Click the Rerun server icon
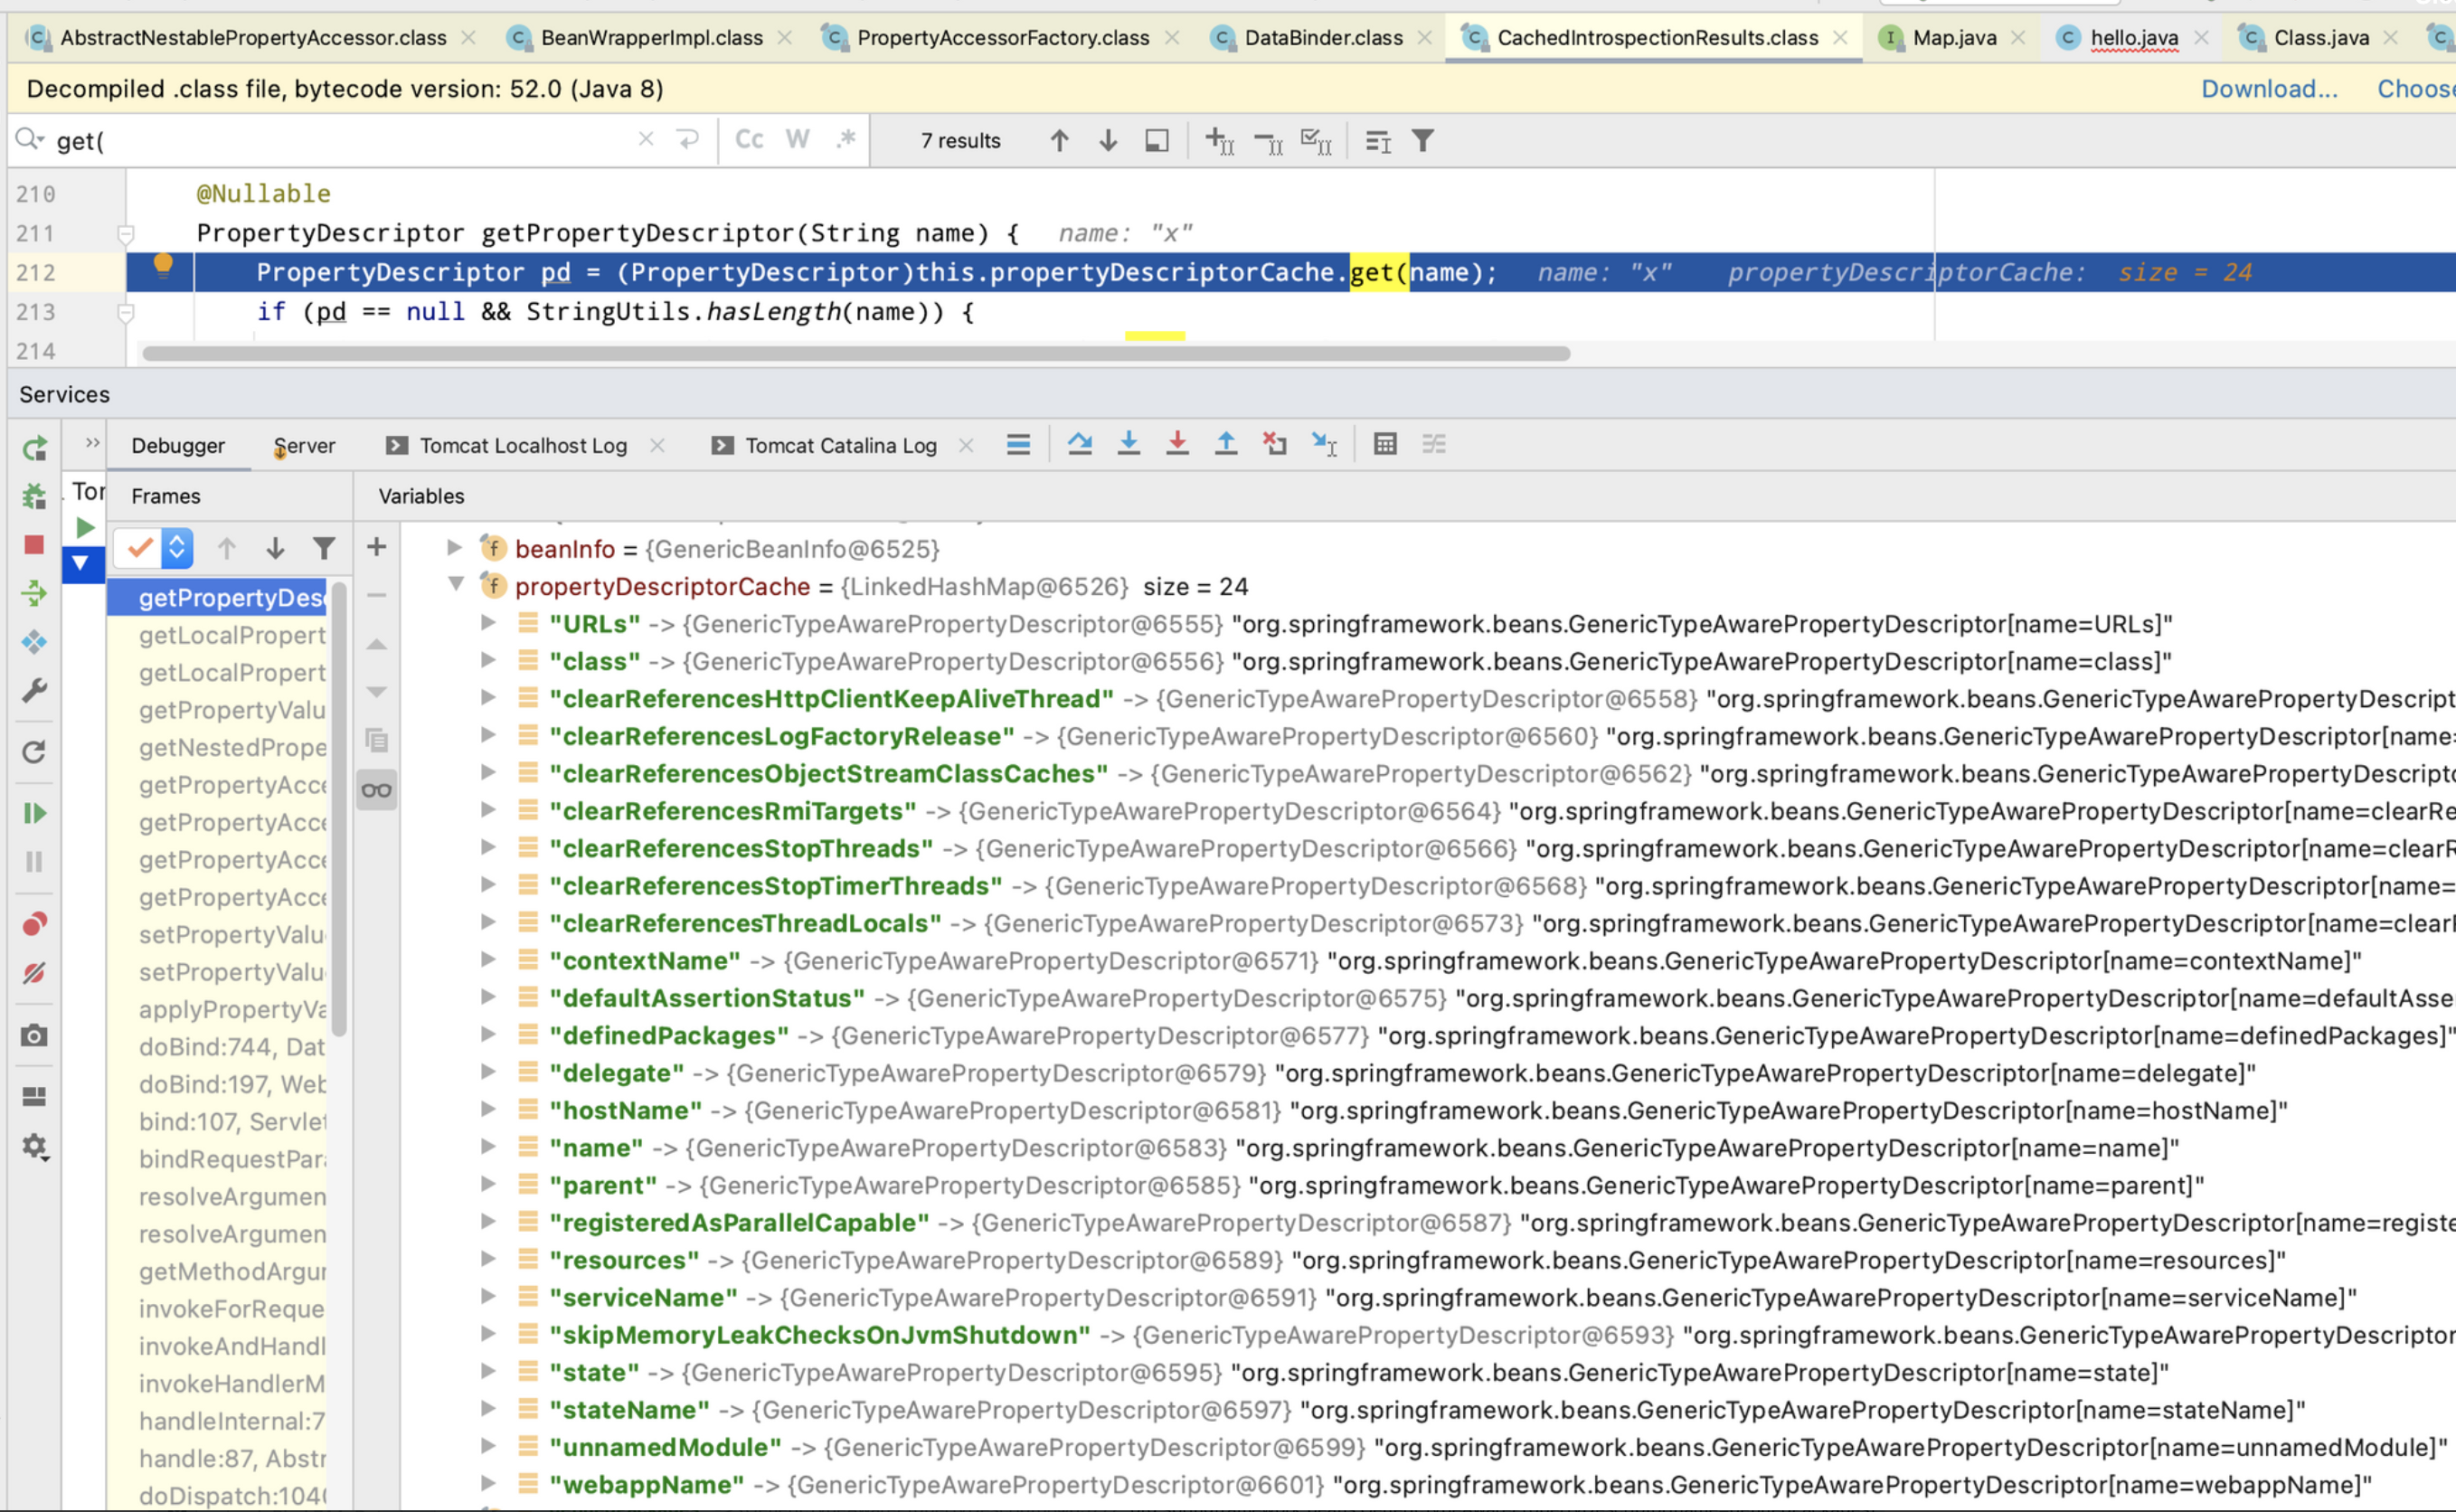This screenshot has height=1512, width=2456. 34,448
